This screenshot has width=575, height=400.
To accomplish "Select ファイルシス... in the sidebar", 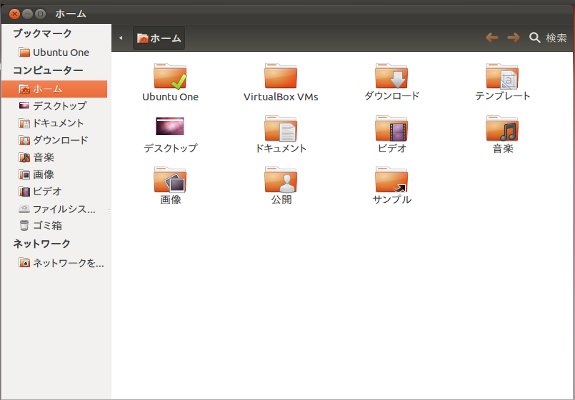I will tap(57, 209).
